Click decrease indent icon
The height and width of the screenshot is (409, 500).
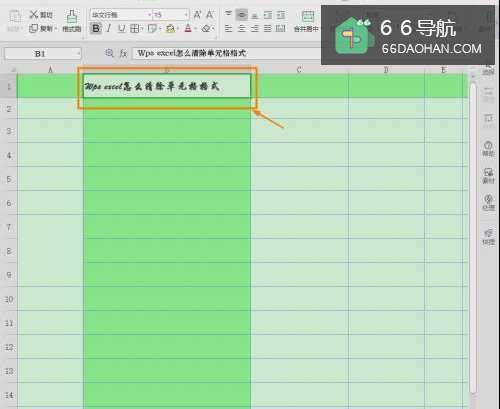click(268, 15)
